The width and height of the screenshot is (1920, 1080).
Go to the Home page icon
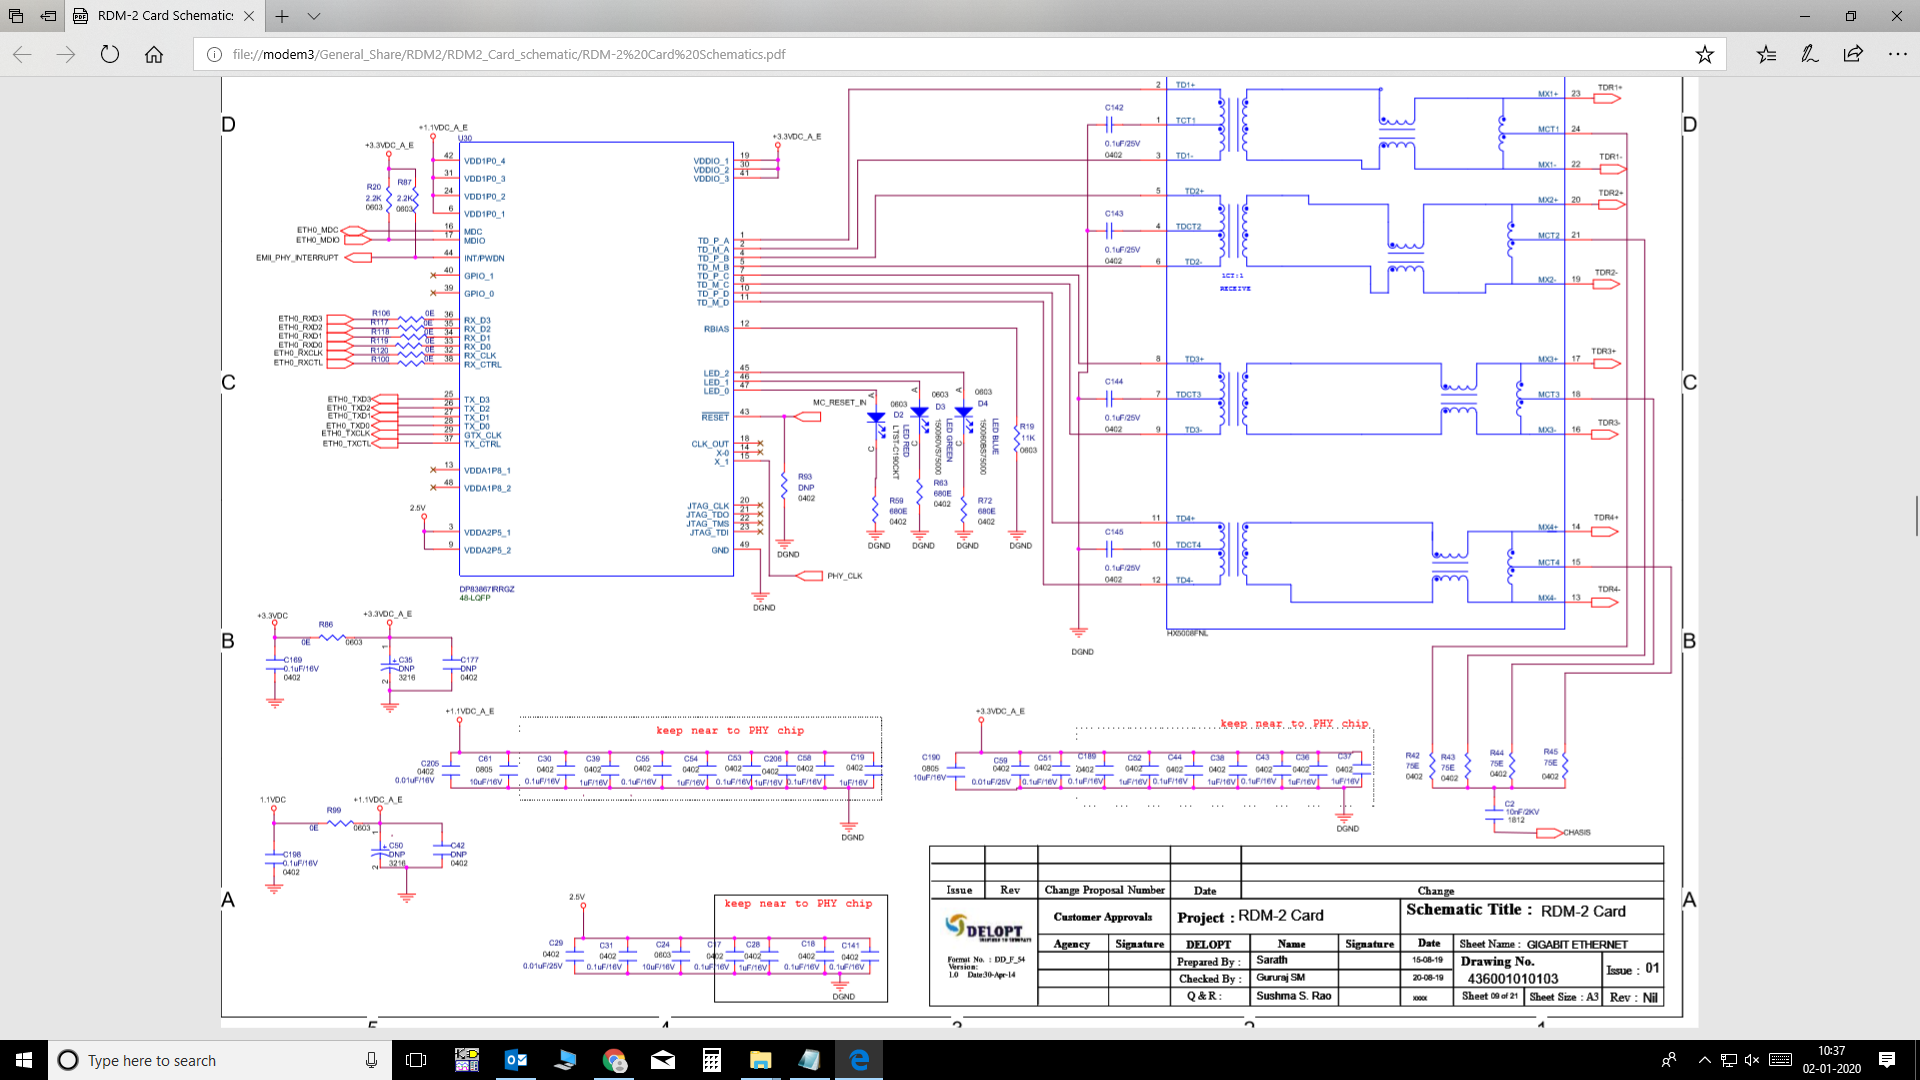pos(154,54)
